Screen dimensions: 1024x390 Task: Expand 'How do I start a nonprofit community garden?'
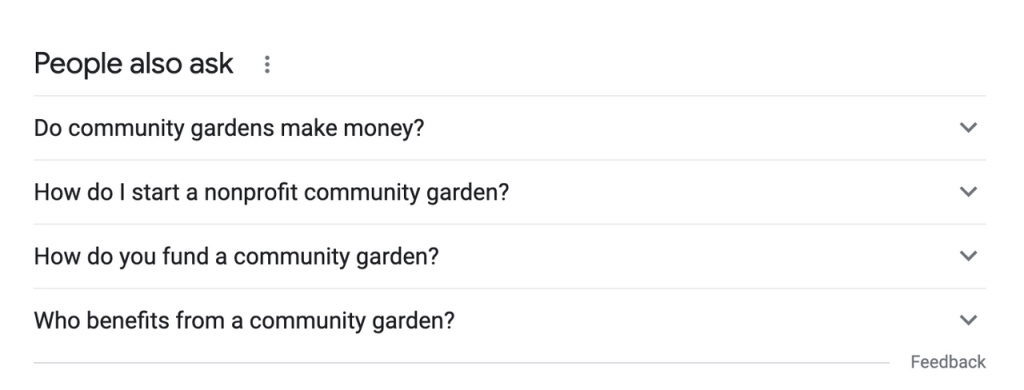coord(509,192)
